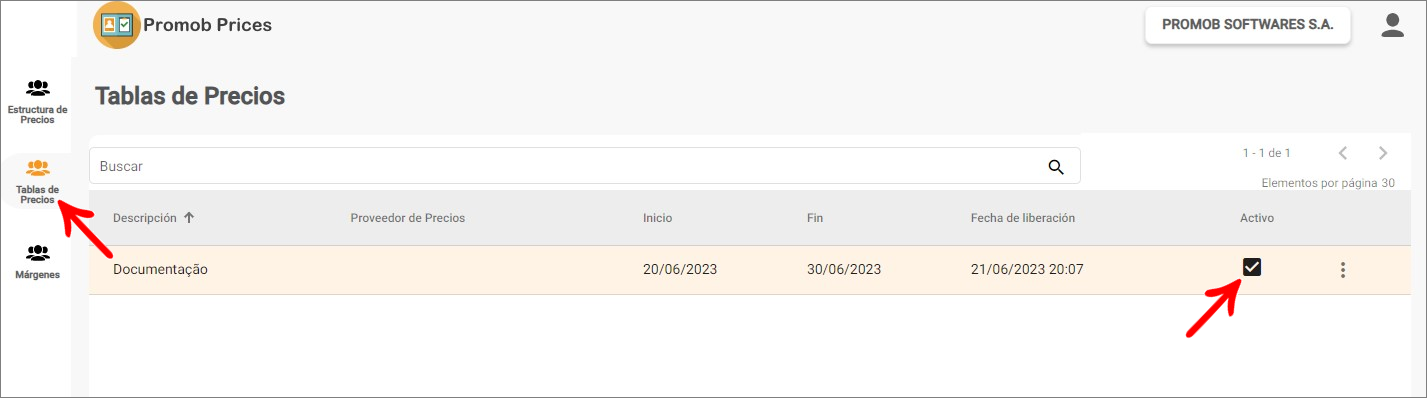
Task: Open Estructura de Precios sidebar icon
Action: pyautogui.click(x=38, y=88)
